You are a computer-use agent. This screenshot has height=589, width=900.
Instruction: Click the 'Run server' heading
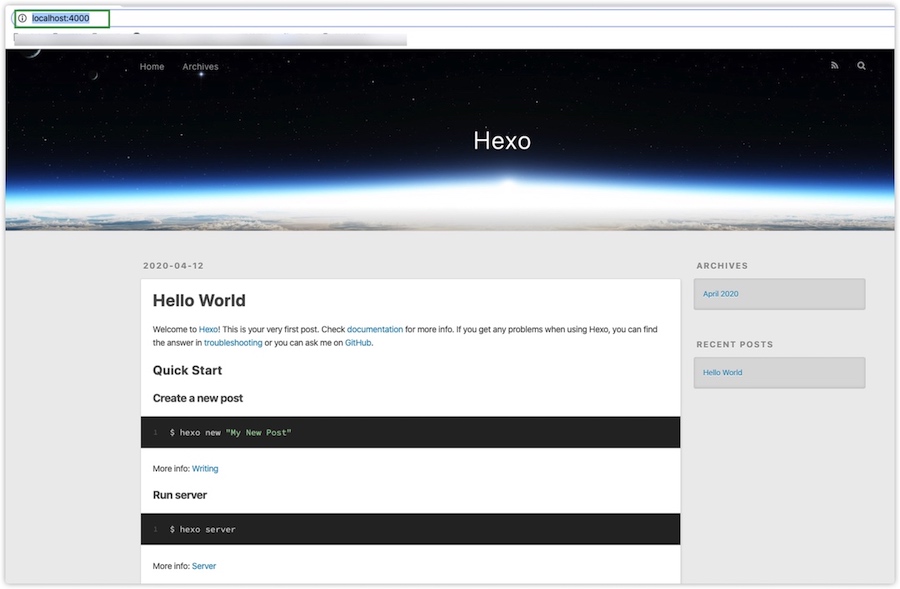(x=180, y=495)
